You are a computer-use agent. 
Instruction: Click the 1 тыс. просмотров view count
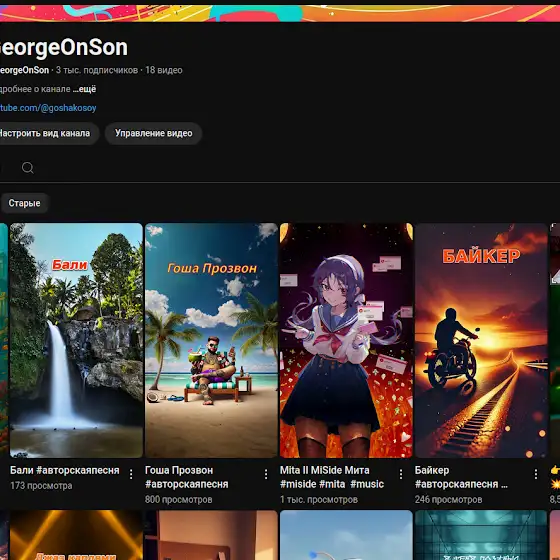point(319,499)
